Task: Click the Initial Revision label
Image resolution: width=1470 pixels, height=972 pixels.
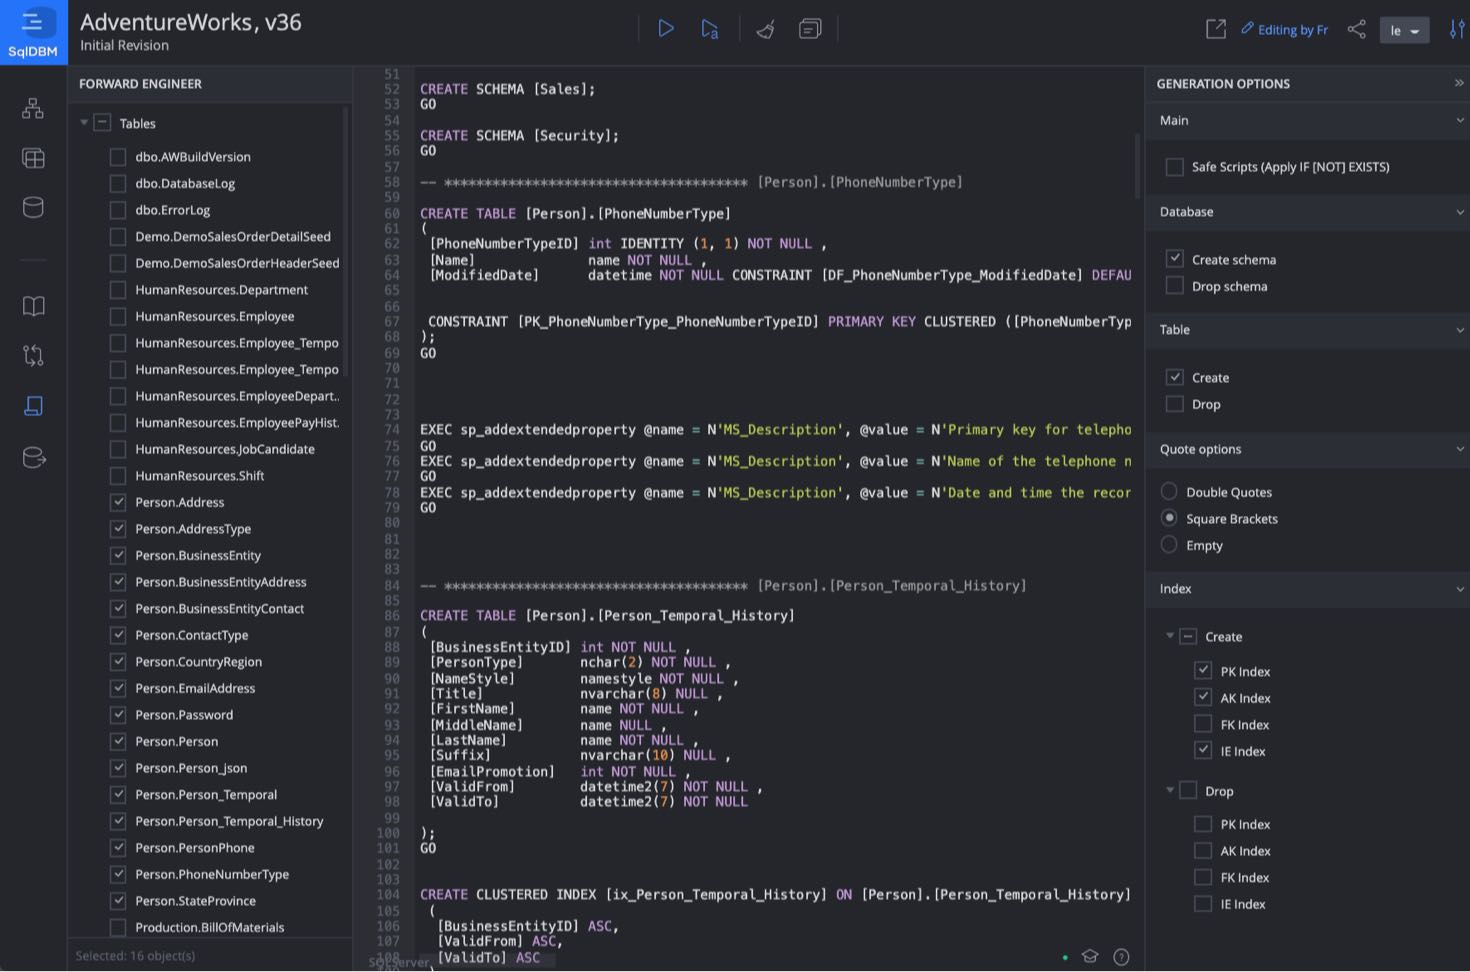Action: coord(124,45)
